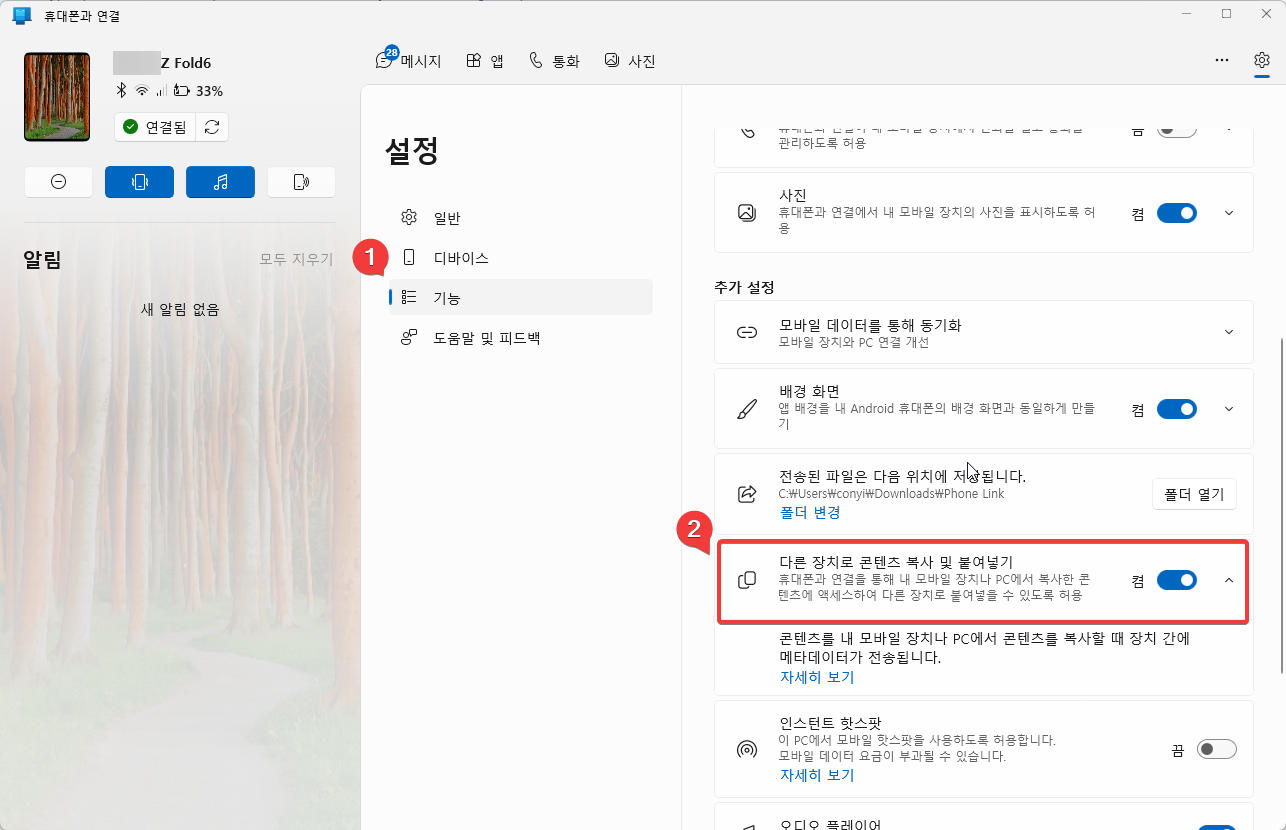Enable 인스턴트 핫스팟
Viewport: 1286px width, 830px height.
[x=1216, y=748]
